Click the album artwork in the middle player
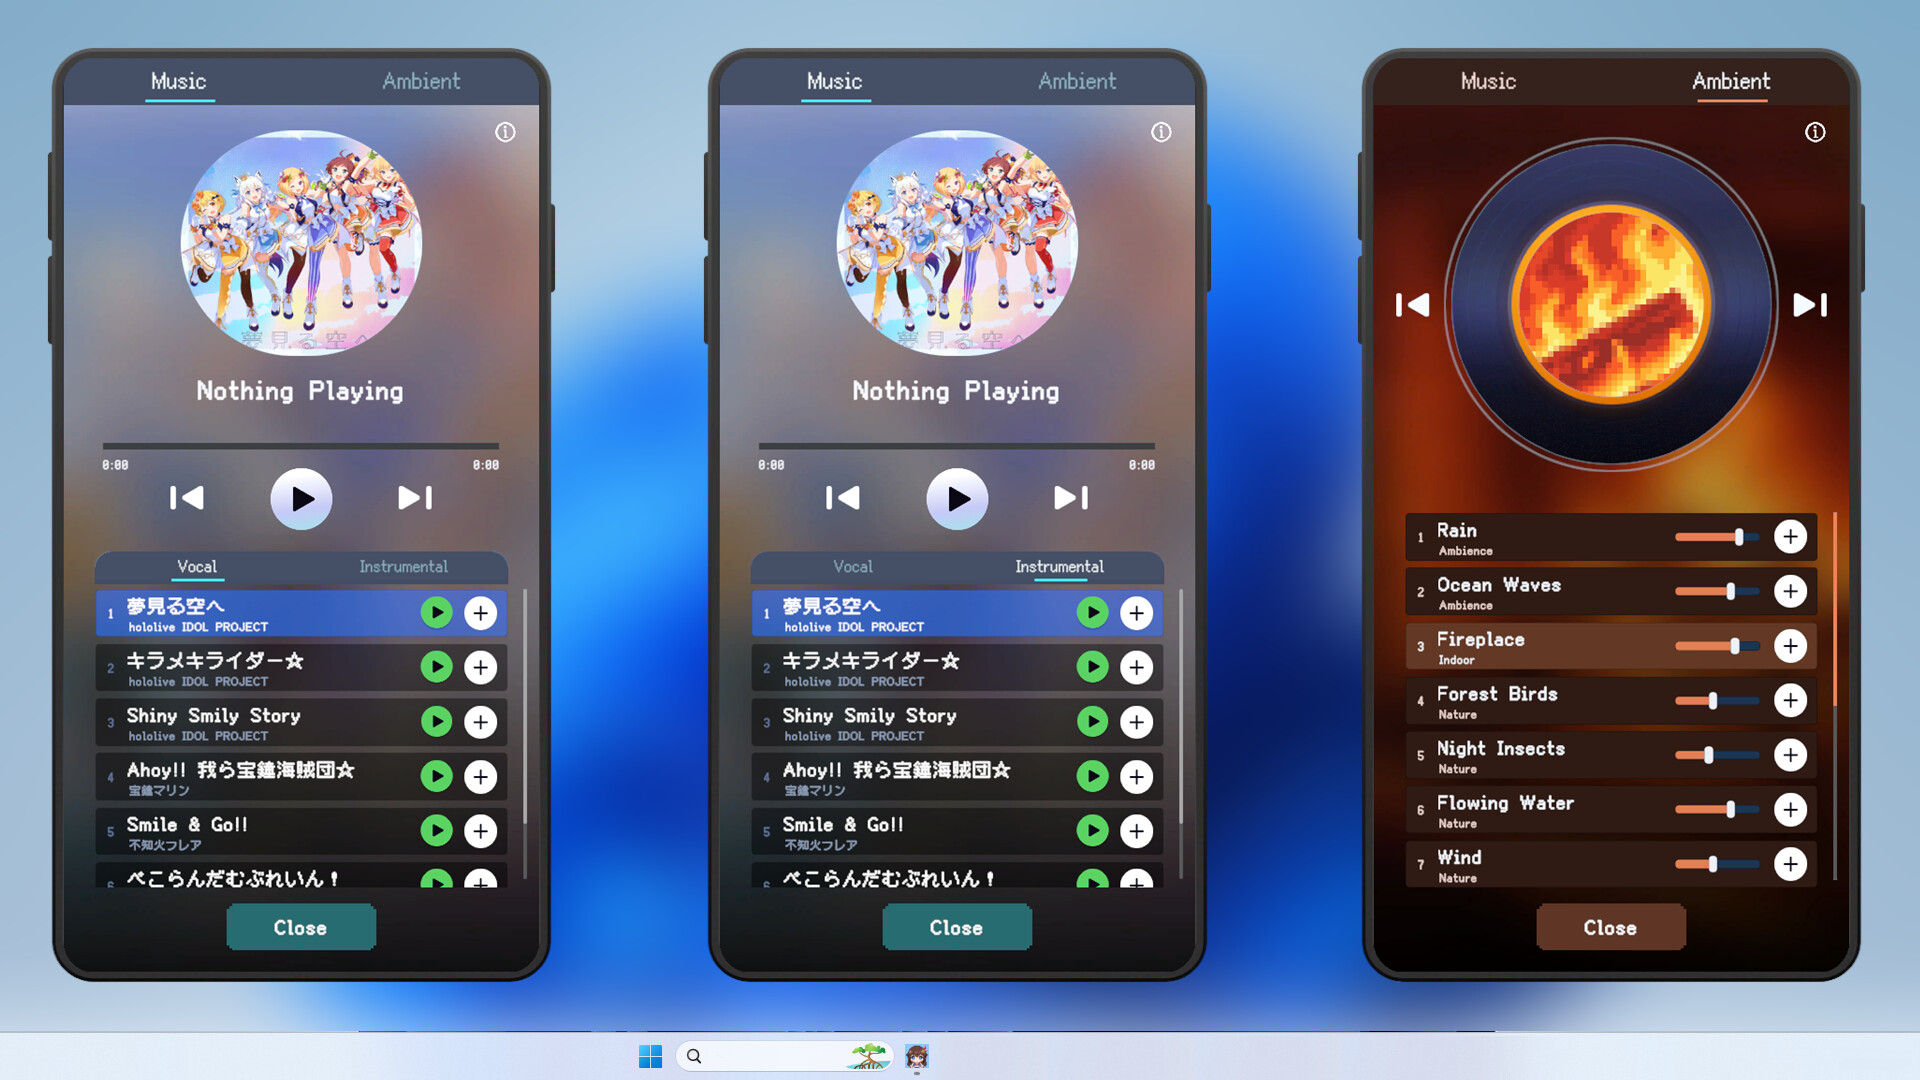 [957, 243]
